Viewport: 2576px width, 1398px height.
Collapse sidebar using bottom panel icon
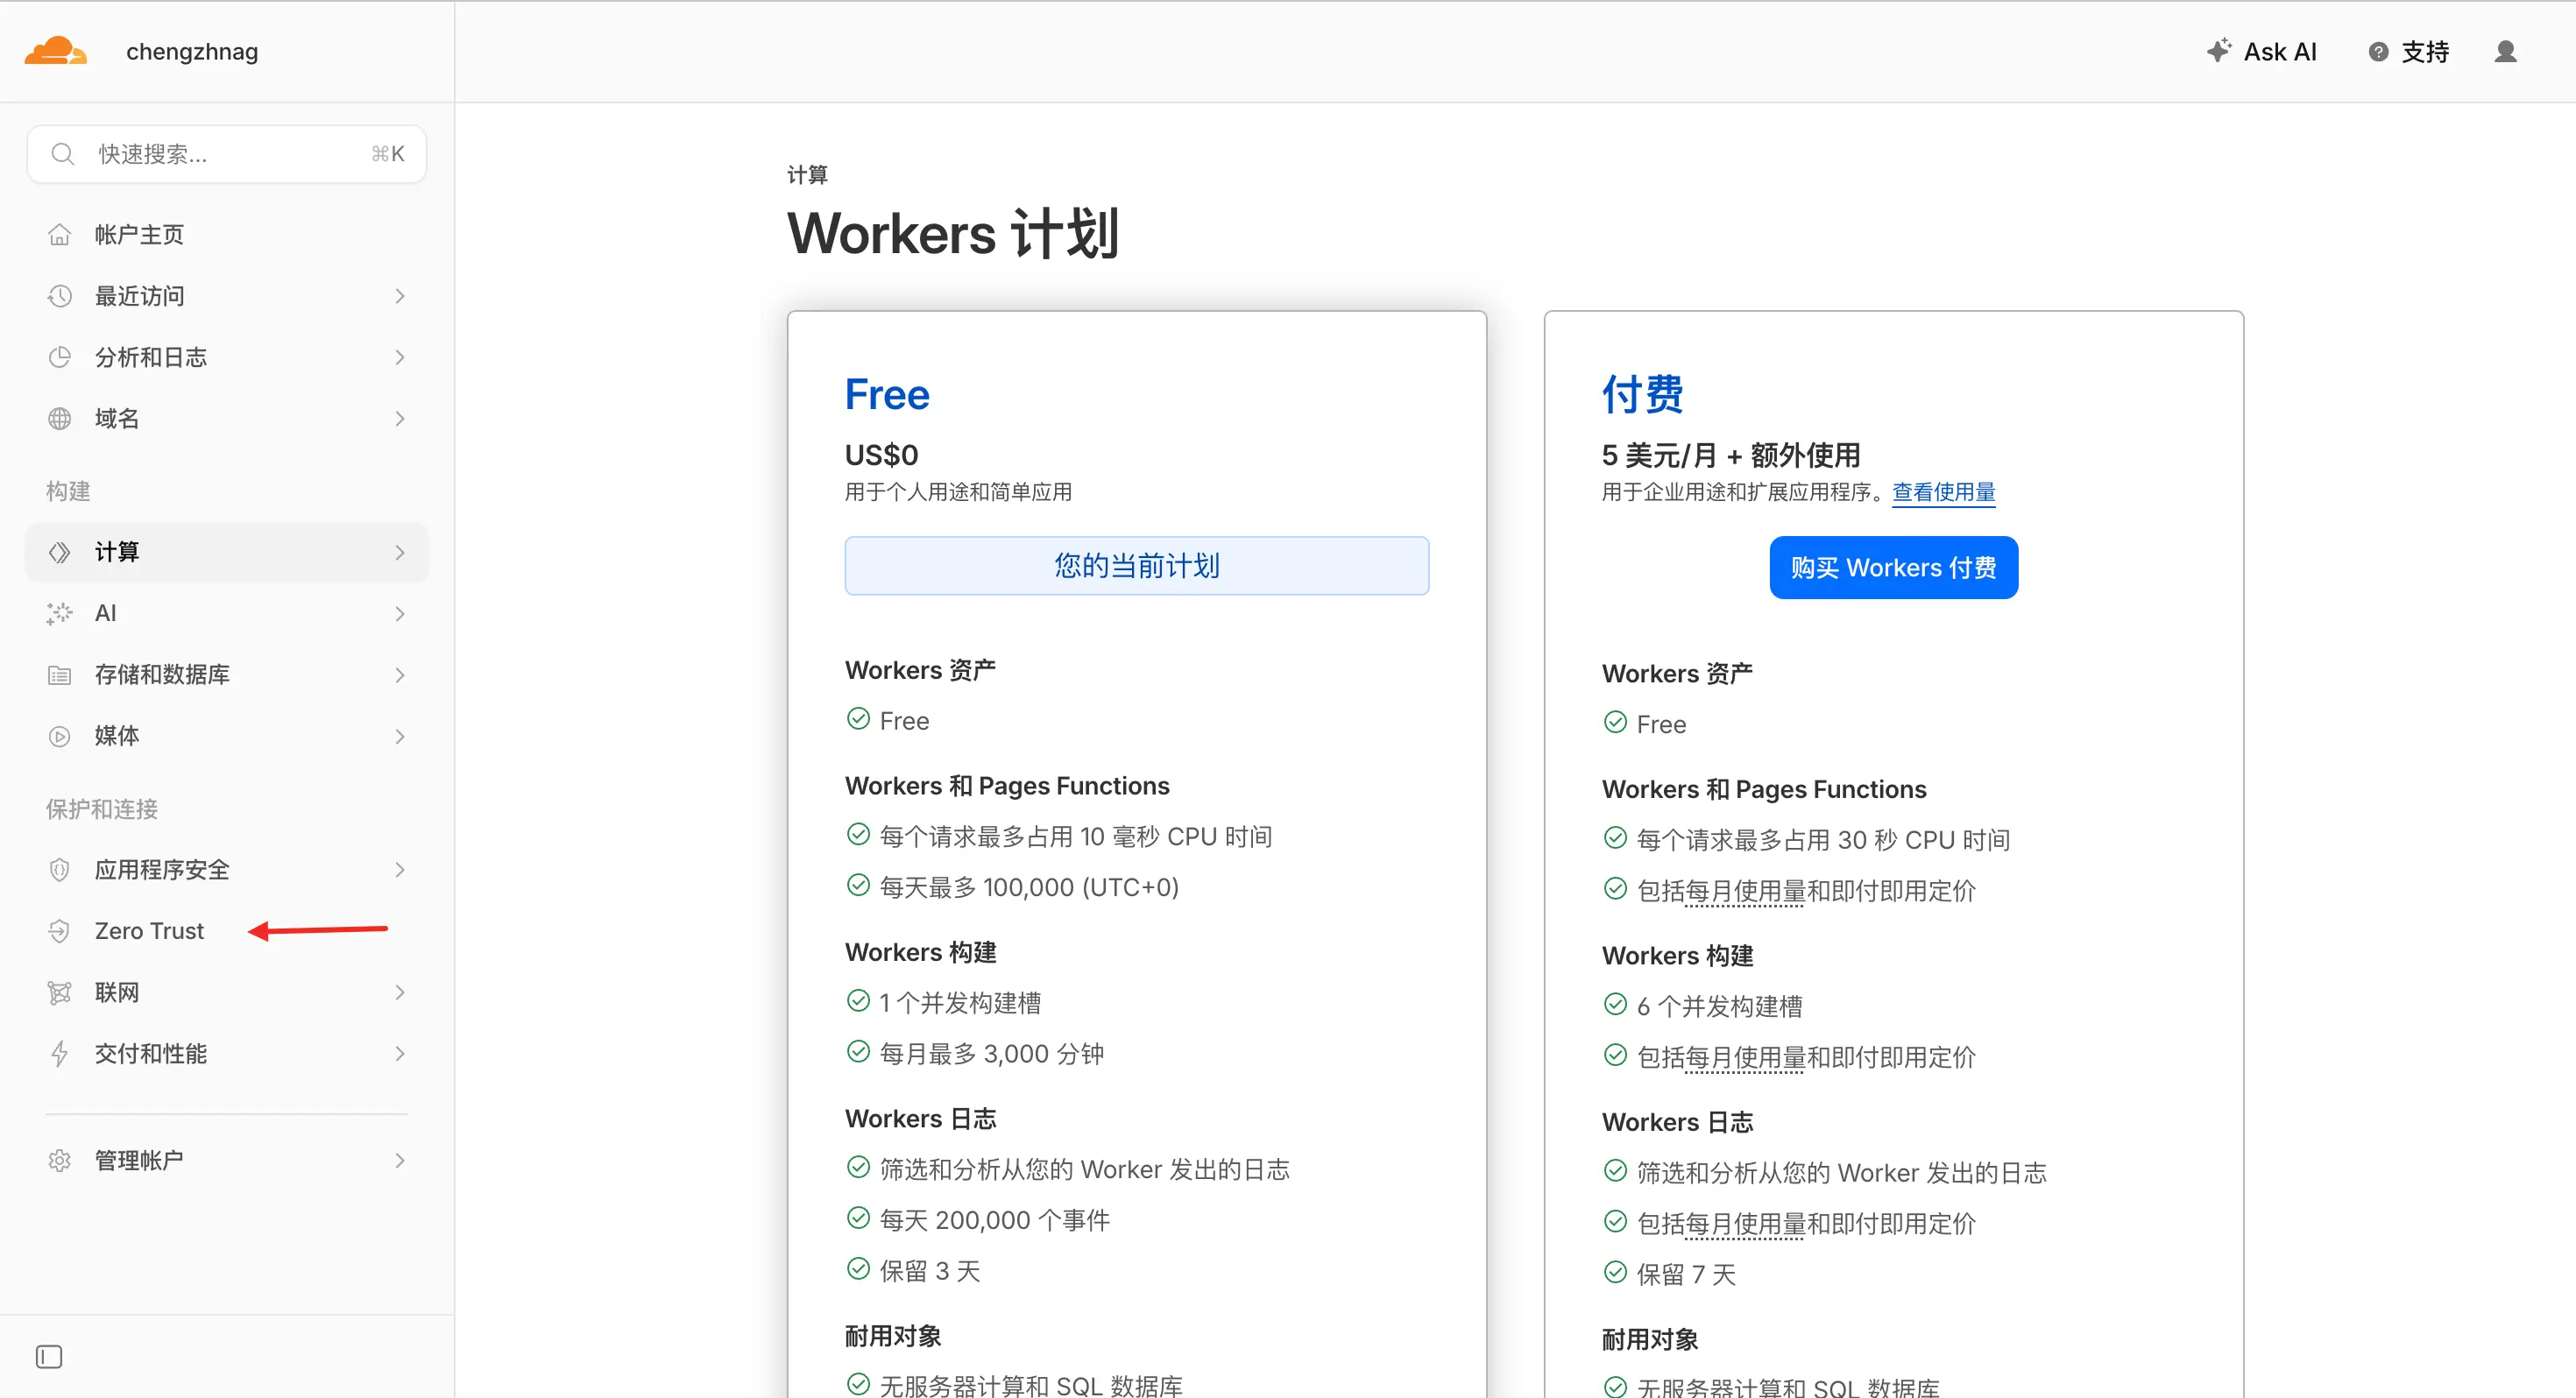[x=49, y=1356]
